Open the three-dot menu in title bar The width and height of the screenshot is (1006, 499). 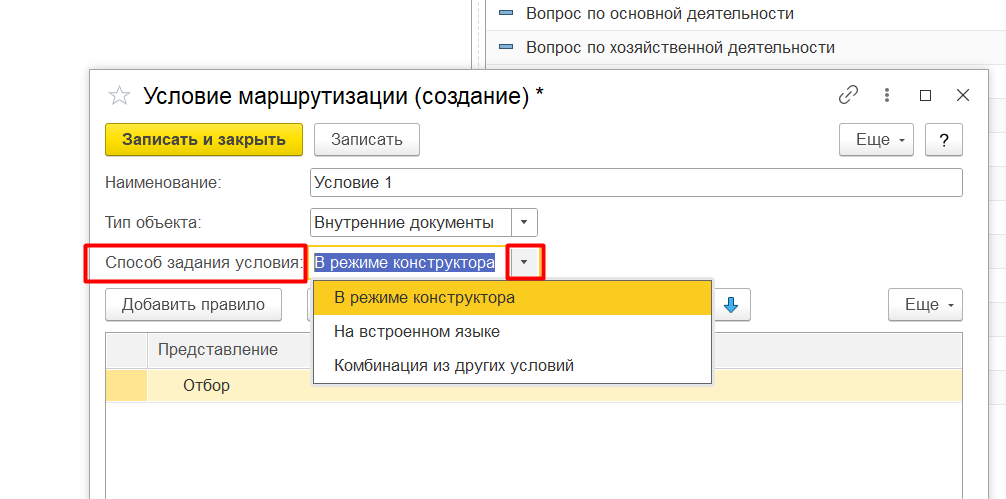pyautogui.click(x=887, y=96)
